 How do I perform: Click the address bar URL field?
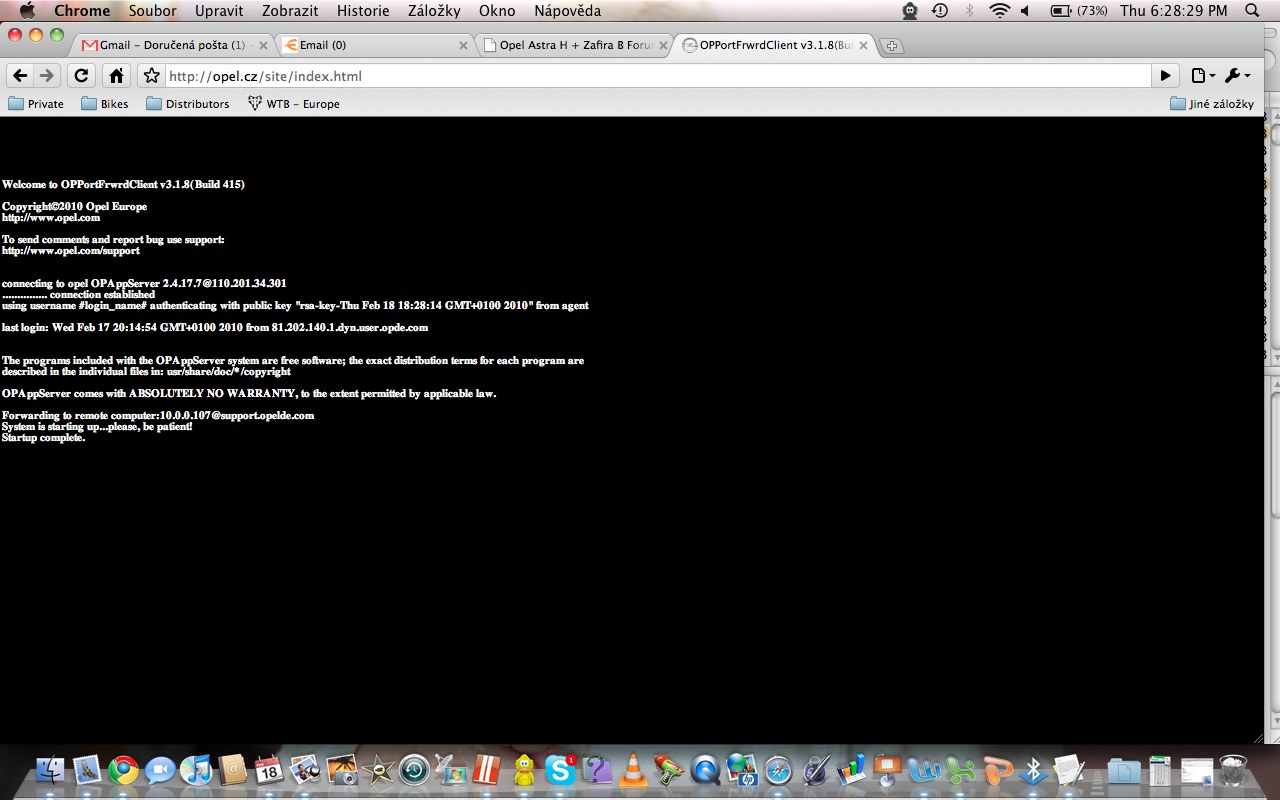650,76
